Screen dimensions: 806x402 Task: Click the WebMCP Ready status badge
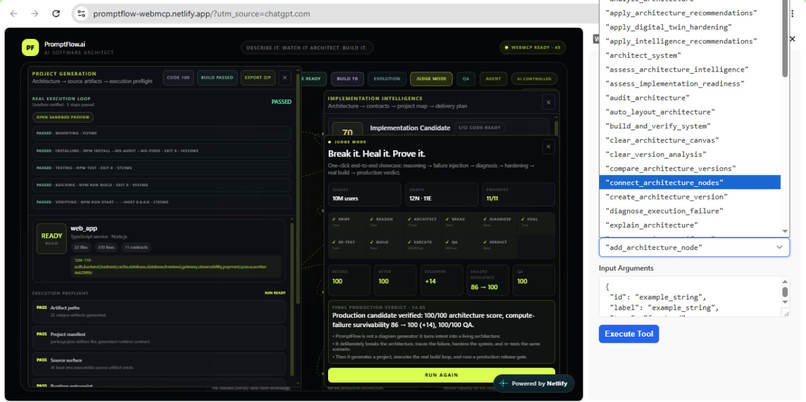click(x=533, y=47)
